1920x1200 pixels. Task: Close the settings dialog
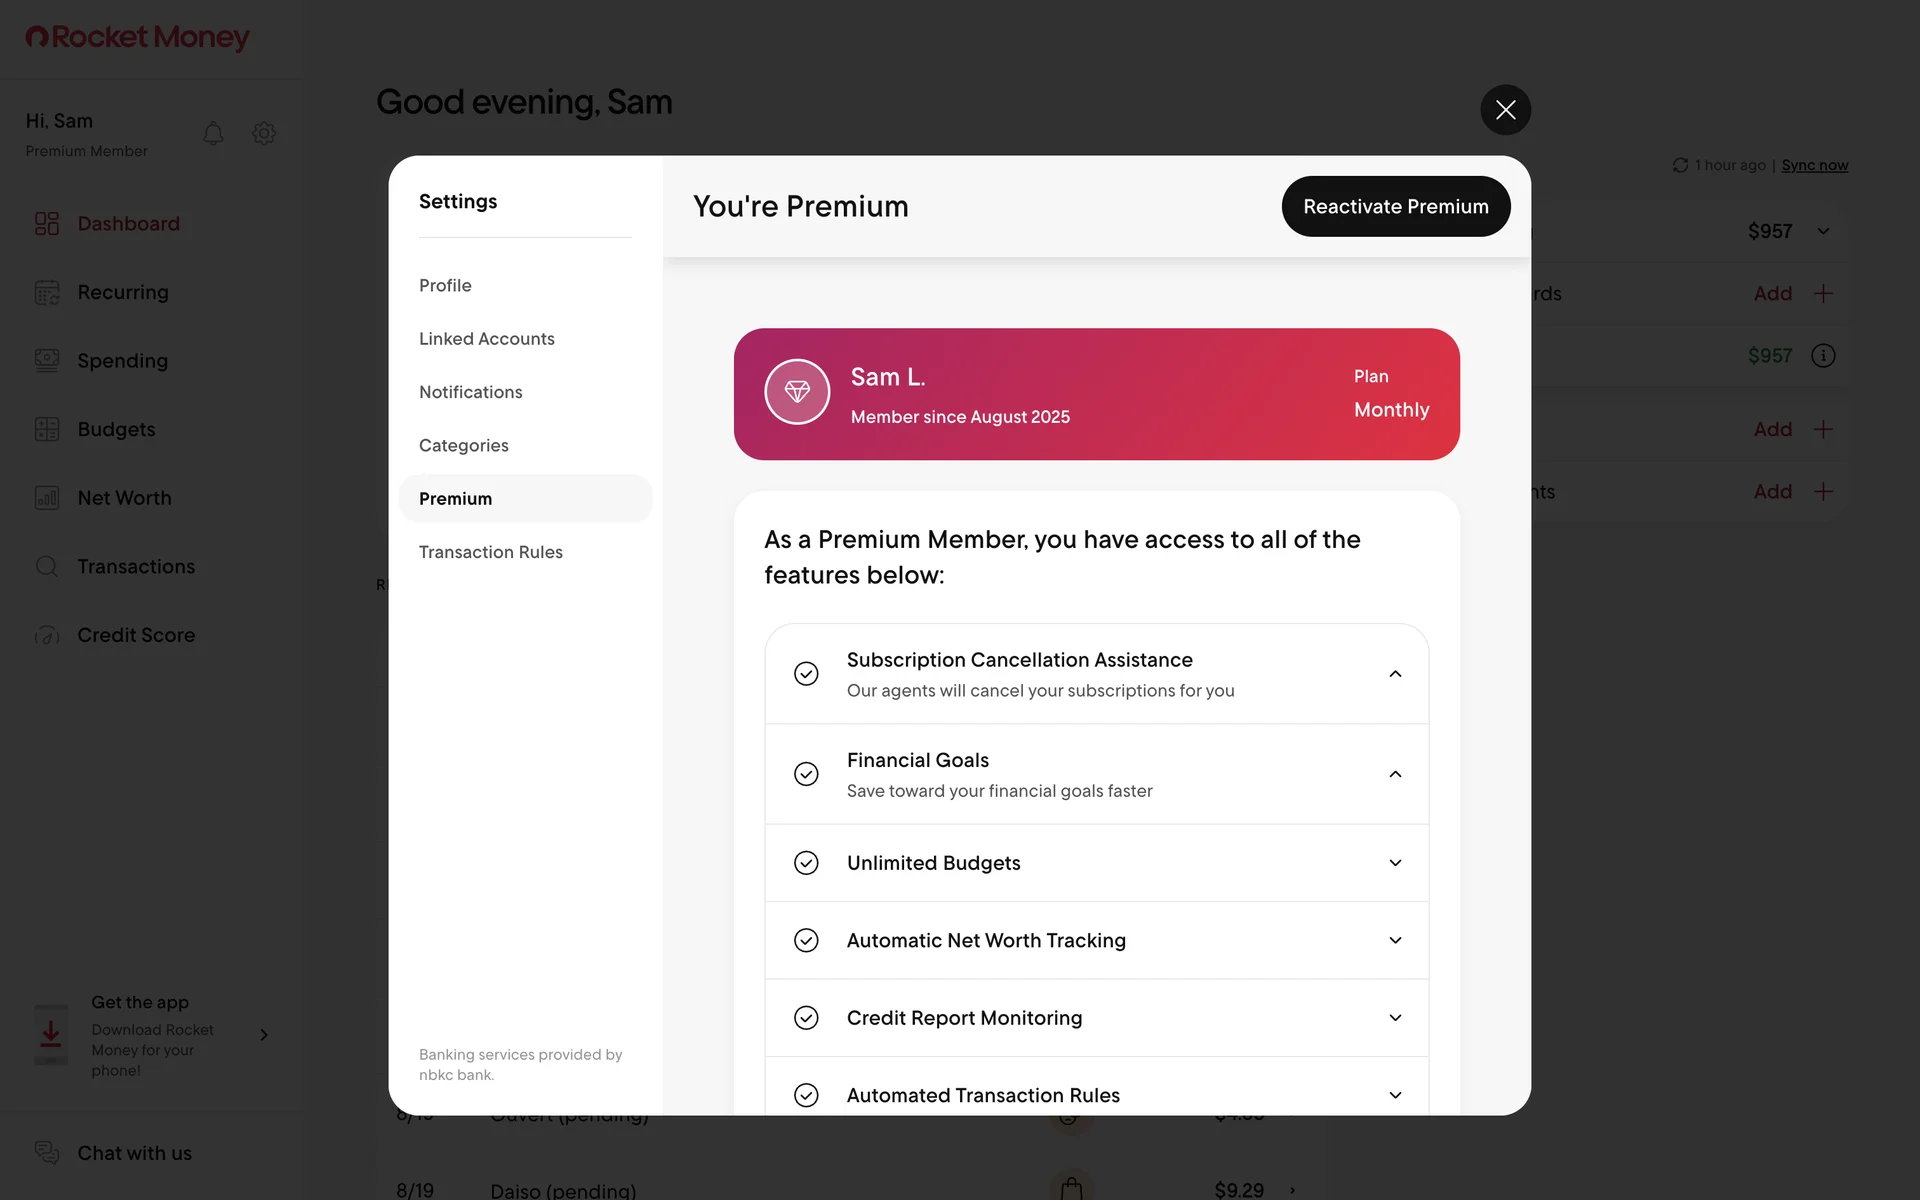coord(1506,110)
